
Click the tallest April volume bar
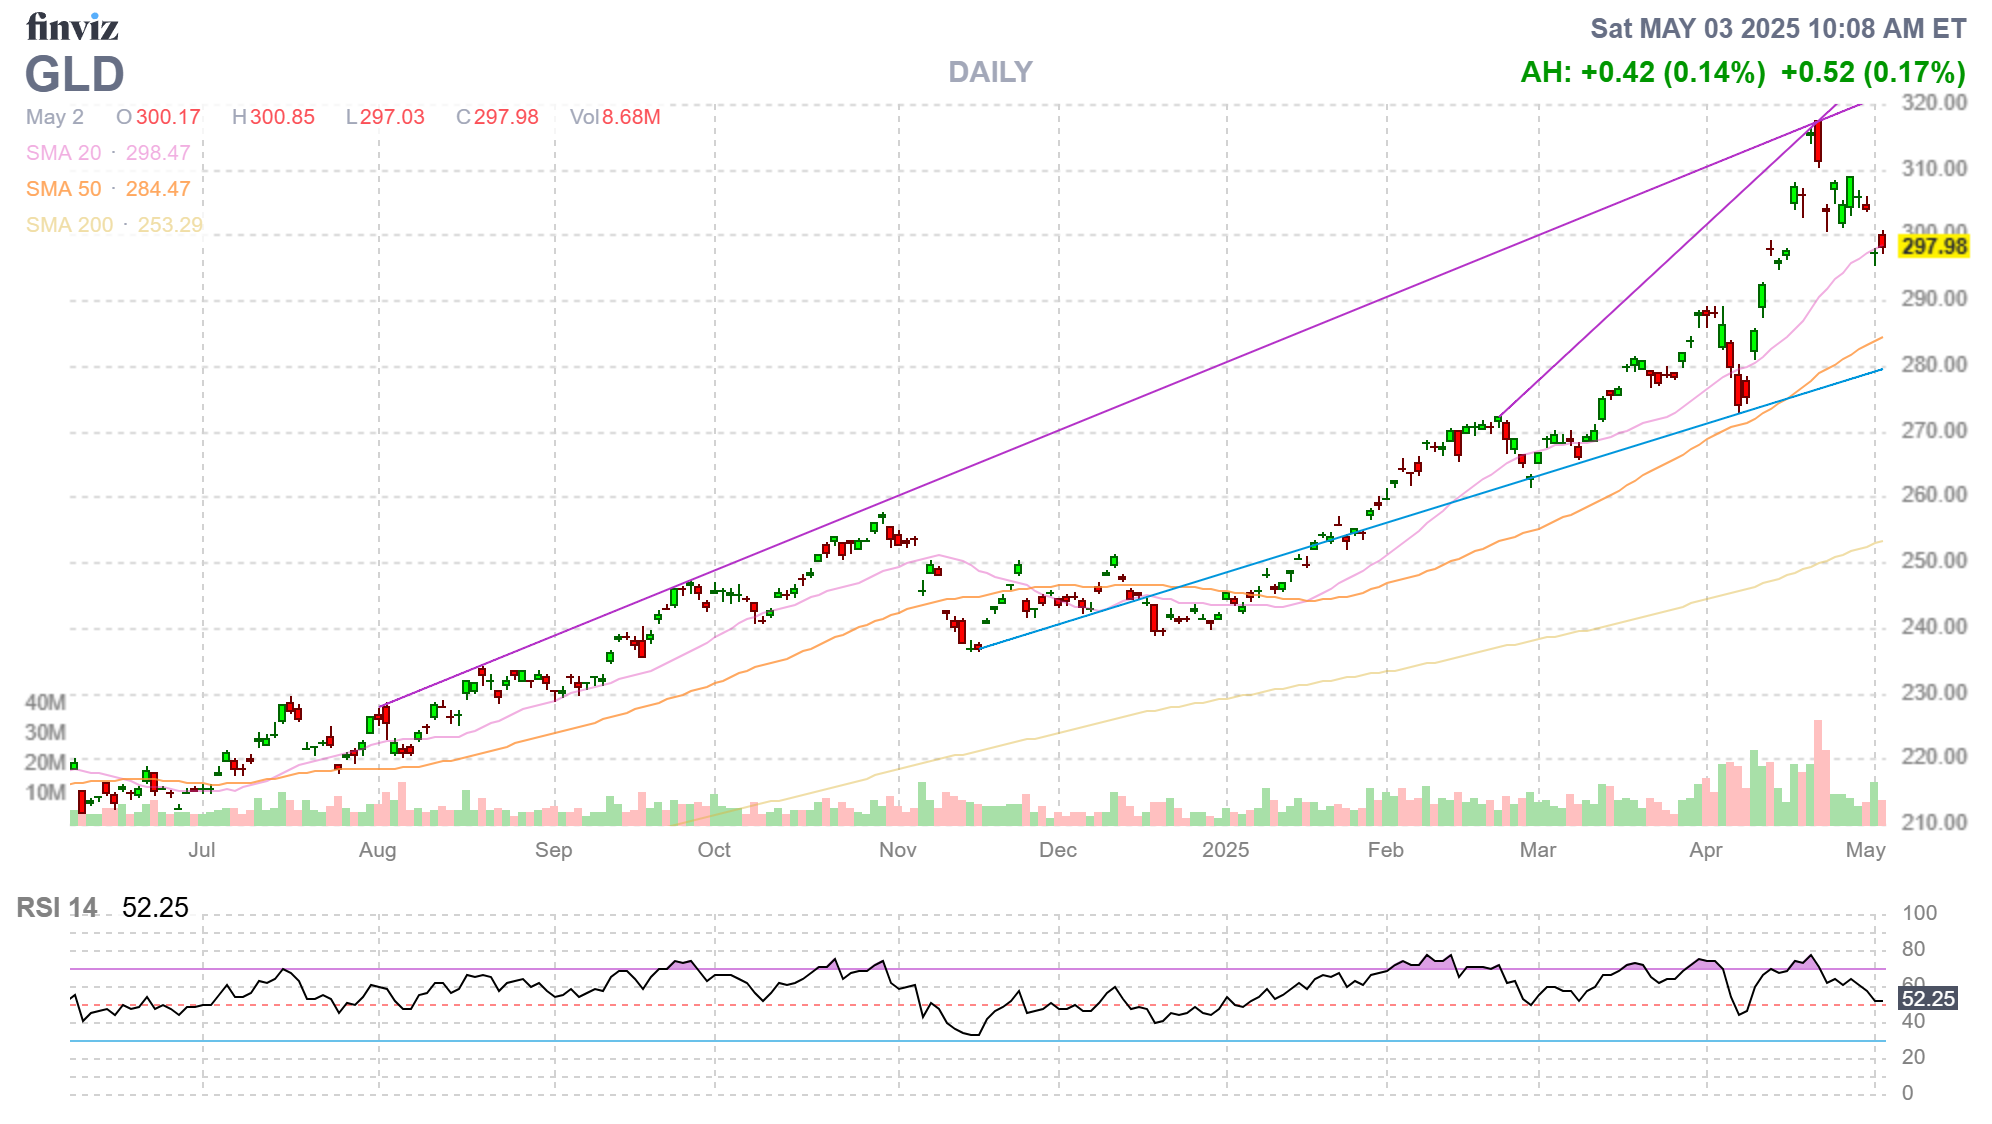tap(1818, 772)
